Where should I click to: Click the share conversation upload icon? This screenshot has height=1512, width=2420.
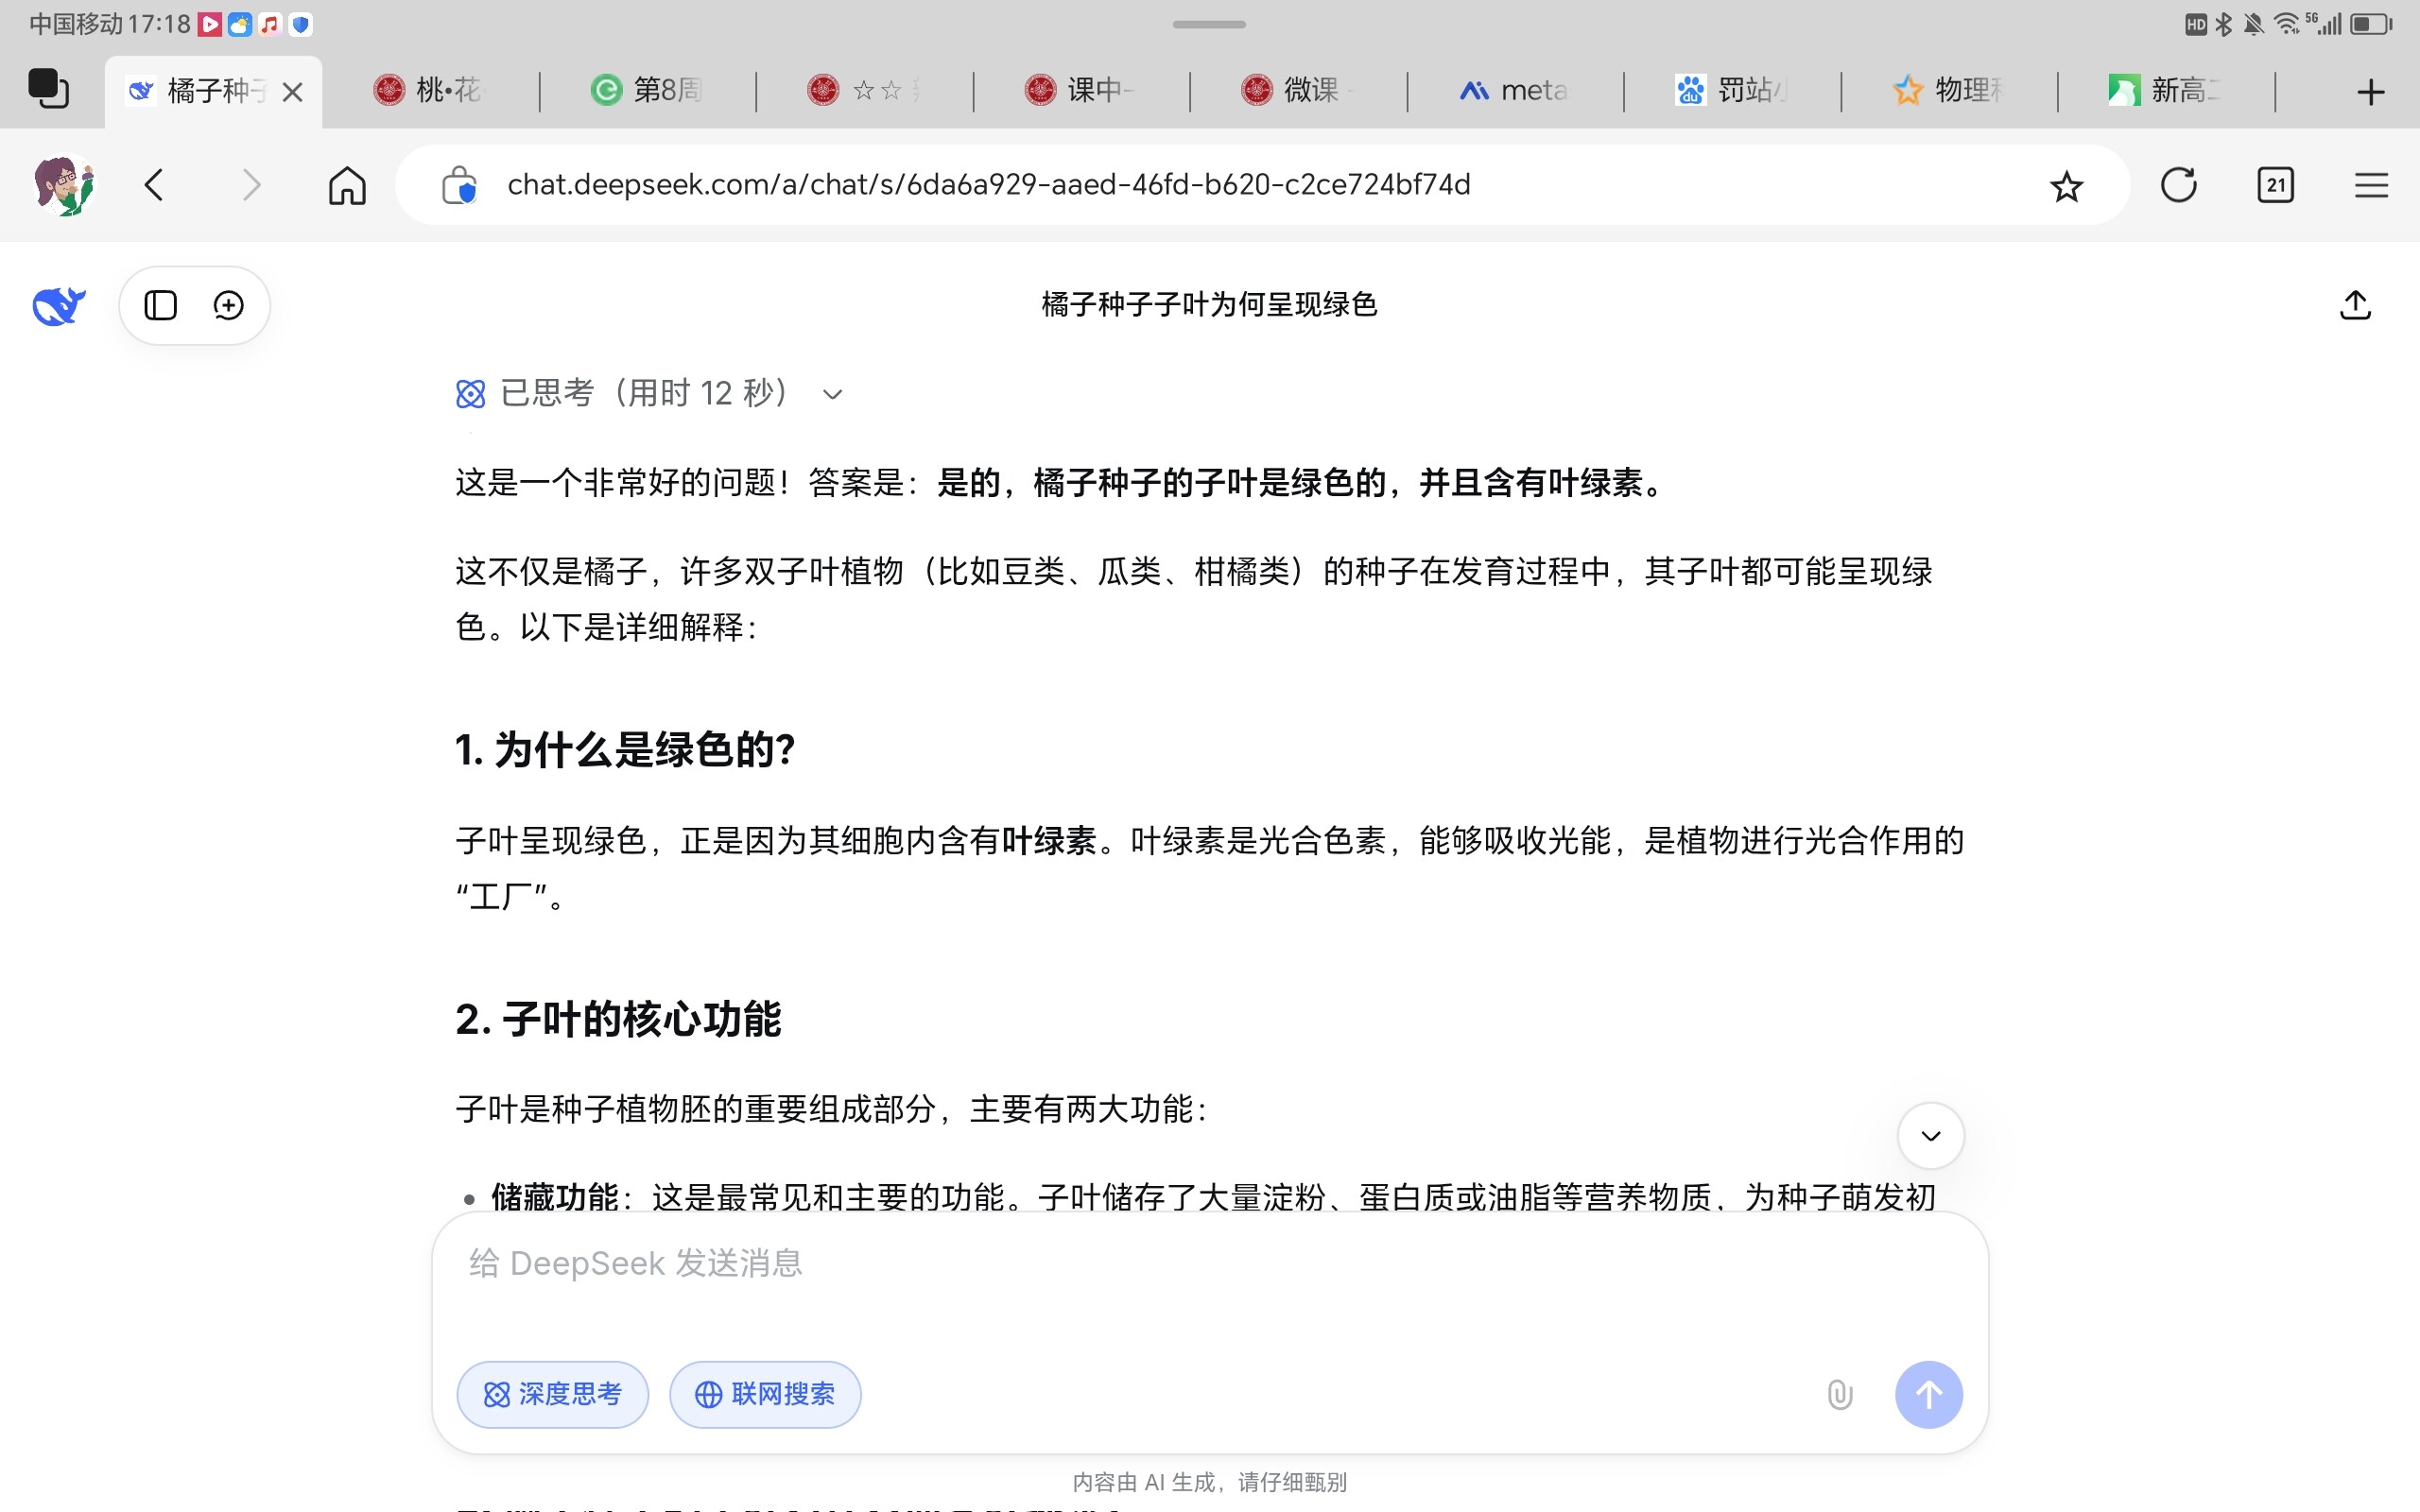click(2355, 305)
